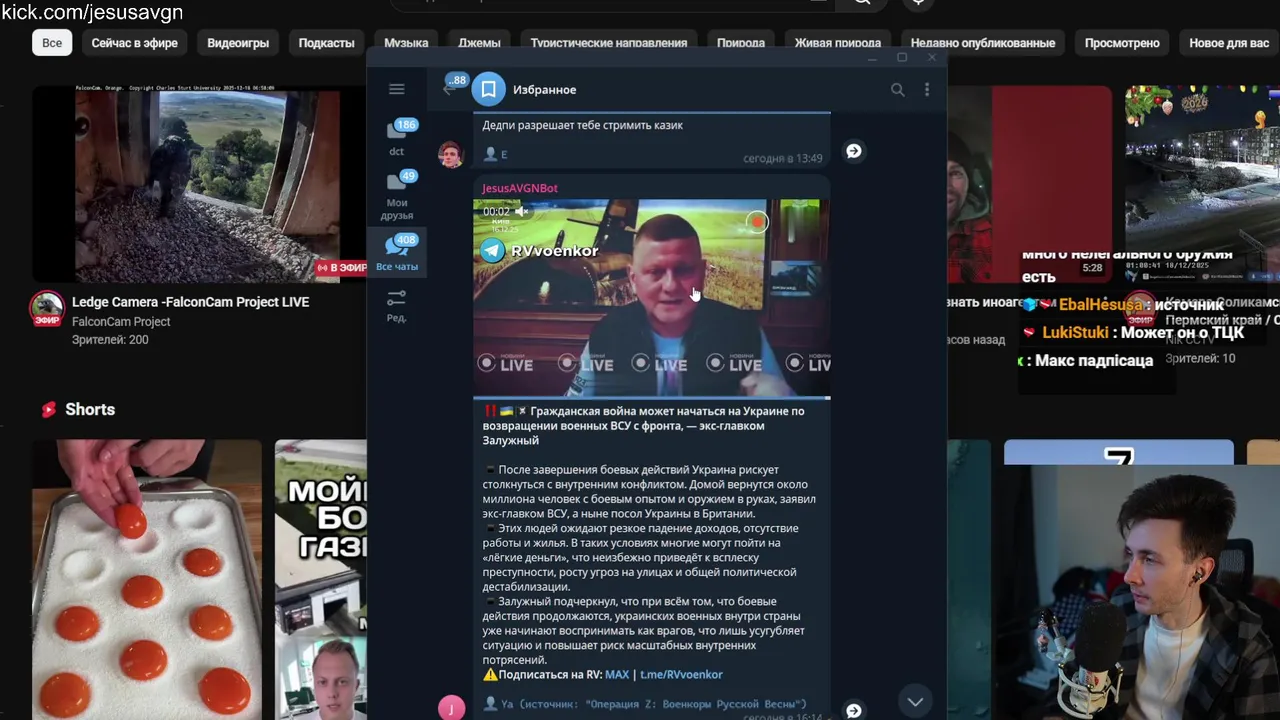
Task: Open the Избранное bookmark avatar
Action: point(488,89)
